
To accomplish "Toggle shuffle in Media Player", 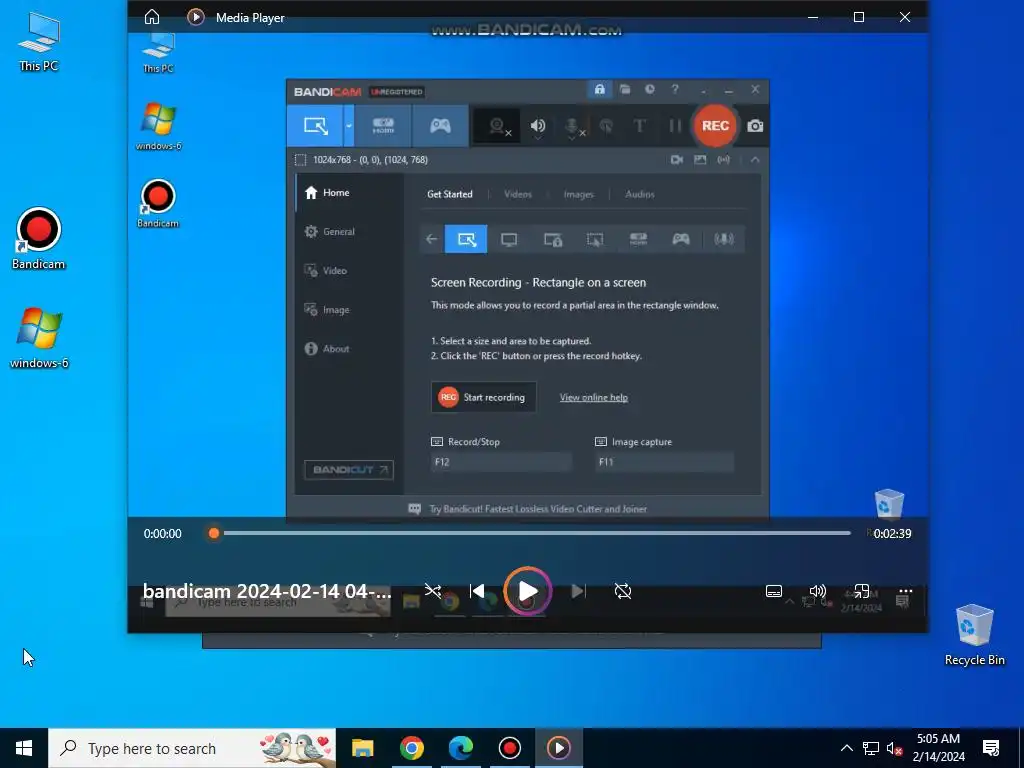I will point(432,592).
